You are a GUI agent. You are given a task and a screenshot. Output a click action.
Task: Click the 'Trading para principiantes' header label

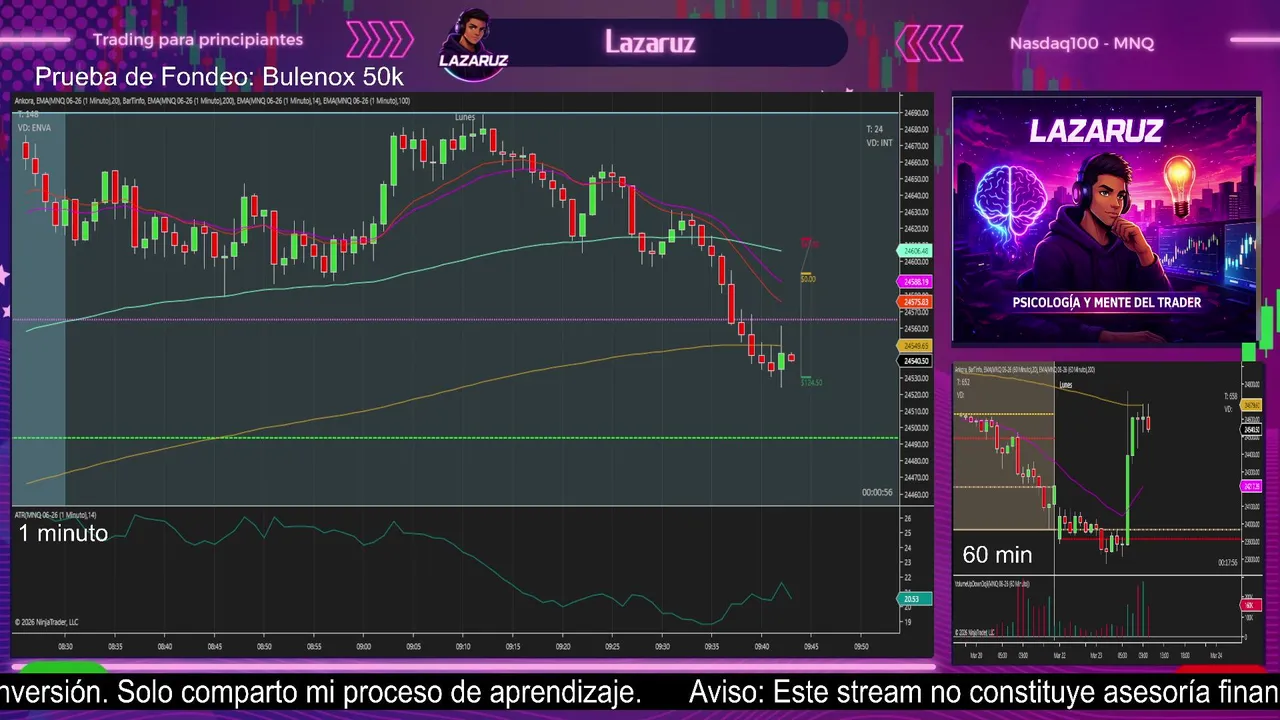click(198, 40)
